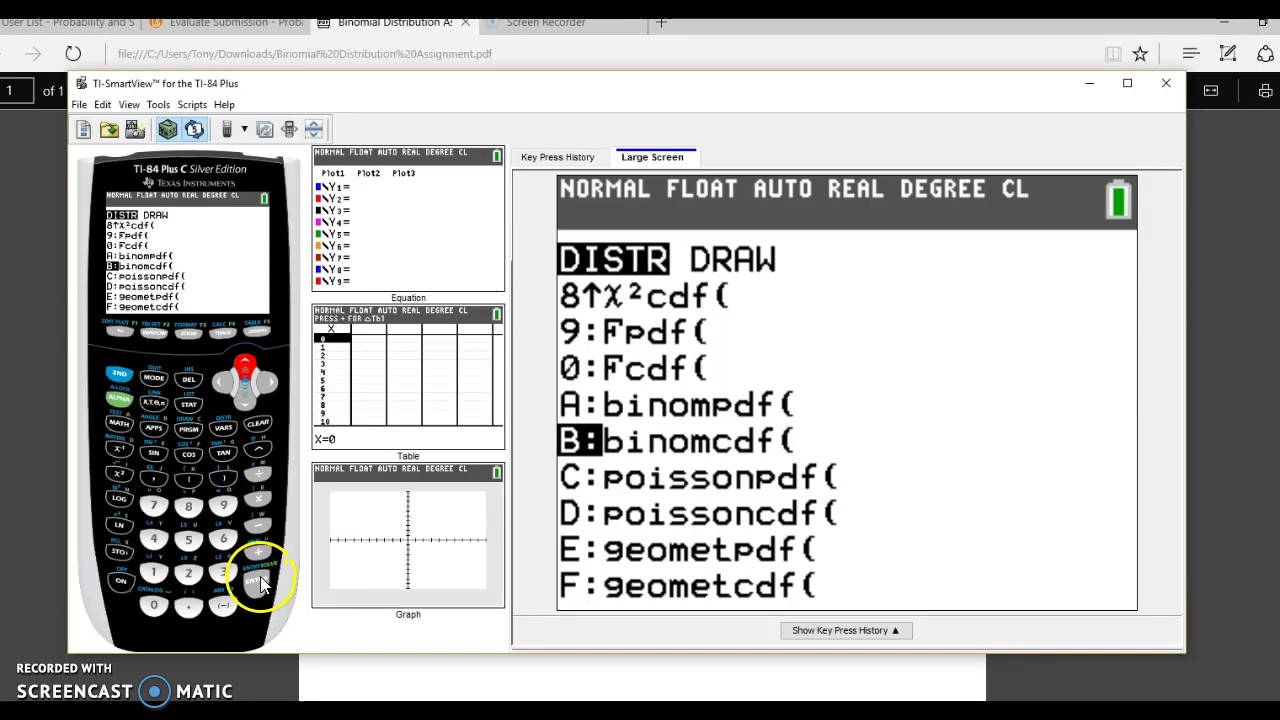
Task: Click 'B:binomcdf(' on the large screen
Action: click(x=676, y=441)
